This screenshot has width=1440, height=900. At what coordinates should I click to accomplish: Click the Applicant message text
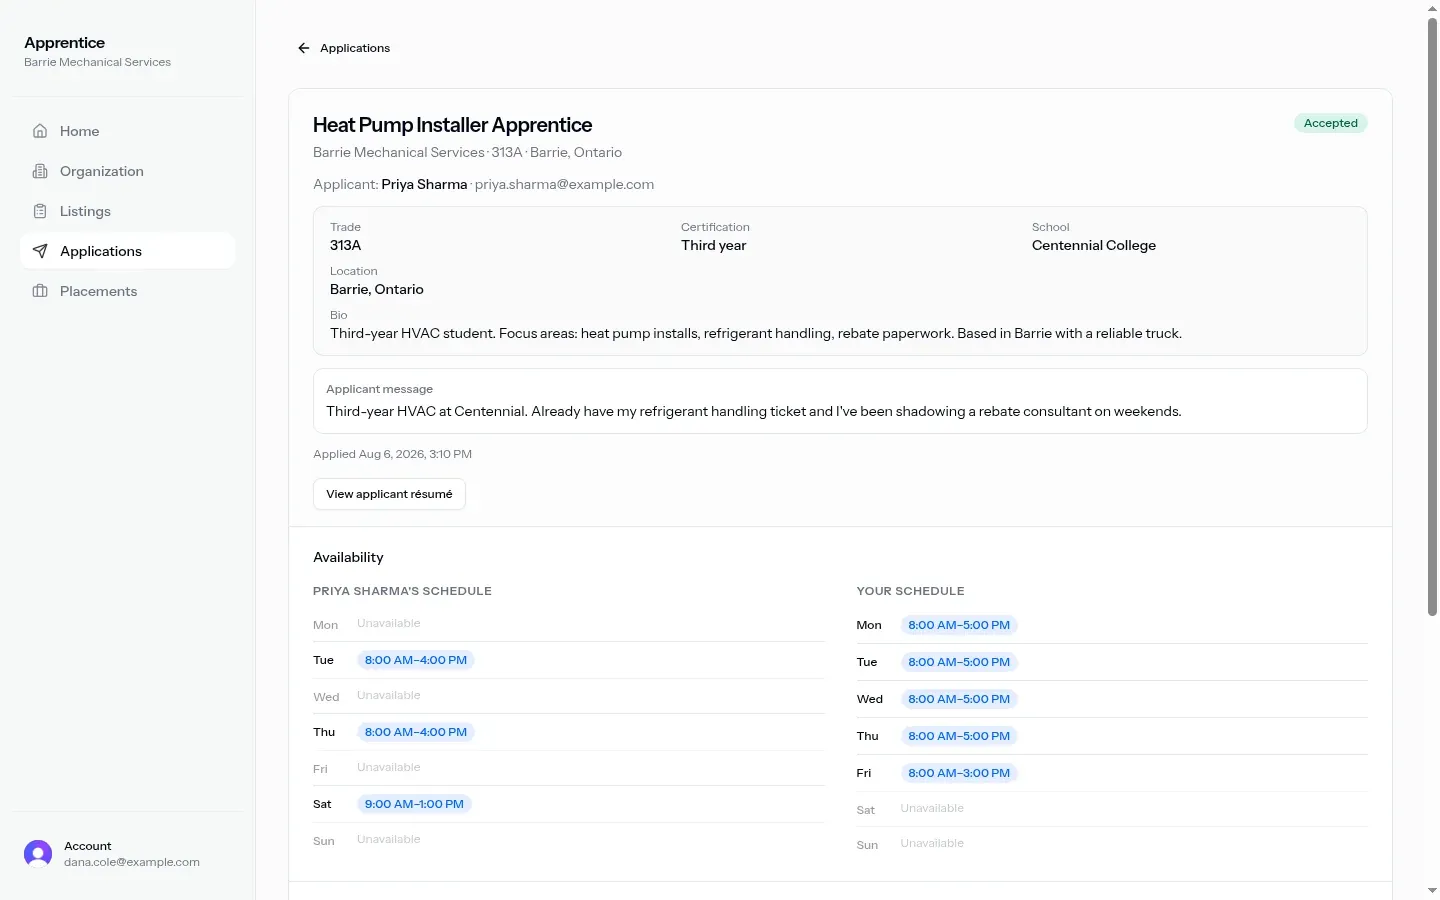[754, 411]
